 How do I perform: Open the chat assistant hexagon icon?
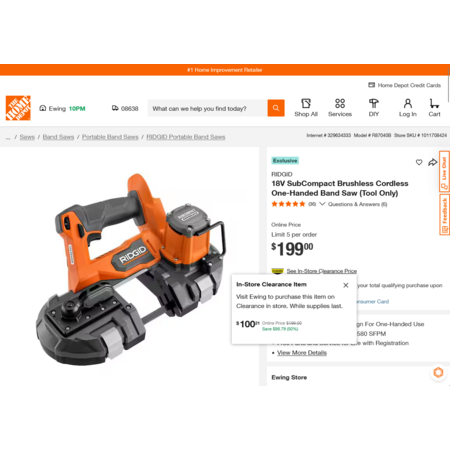pos(438,372)
